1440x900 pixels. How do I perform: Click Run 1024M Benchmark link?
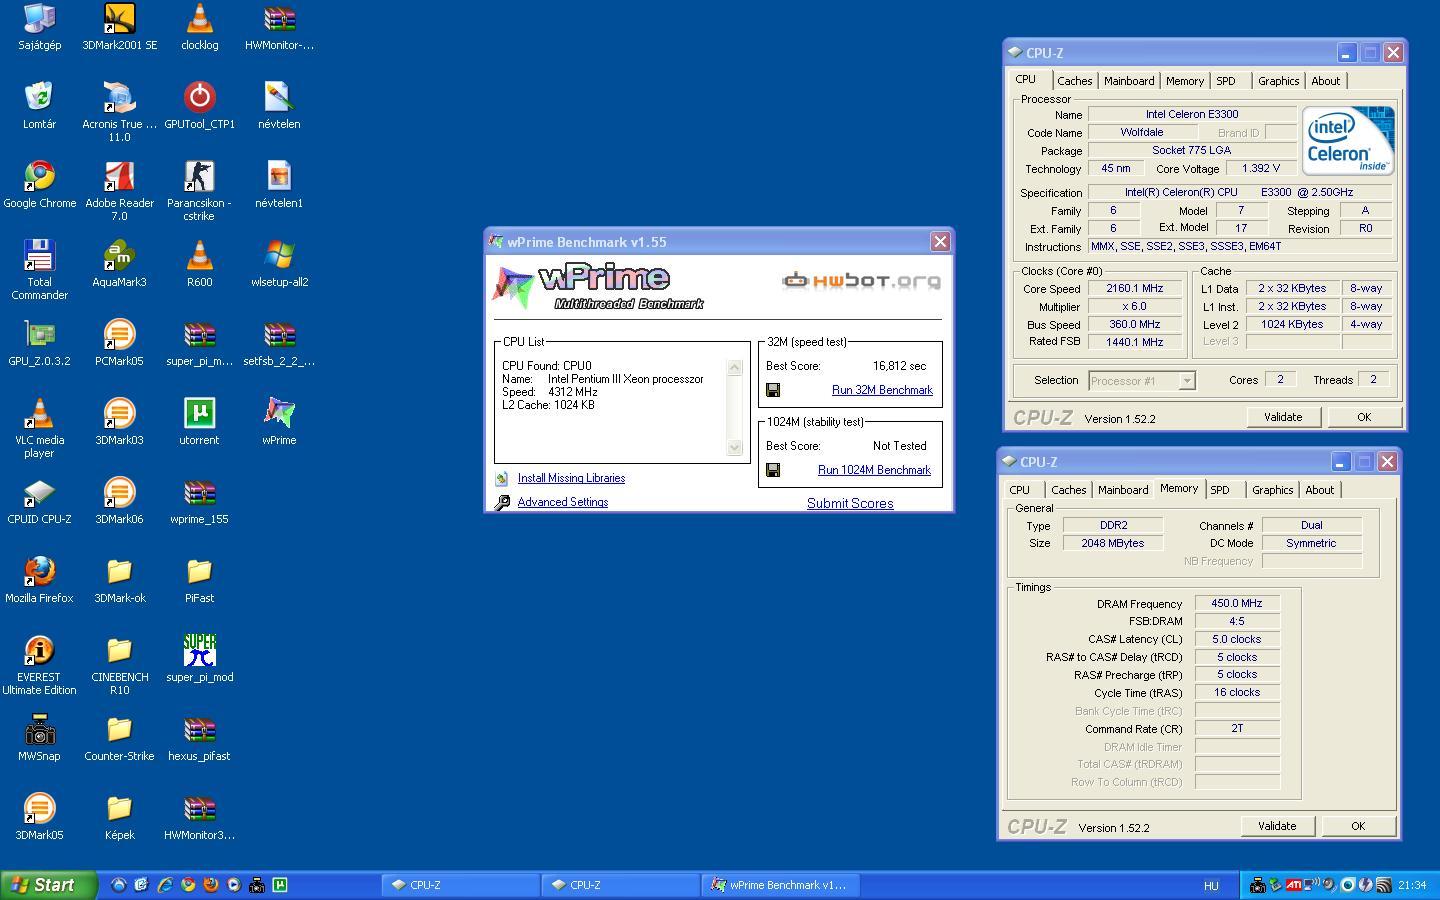point(874,470)
